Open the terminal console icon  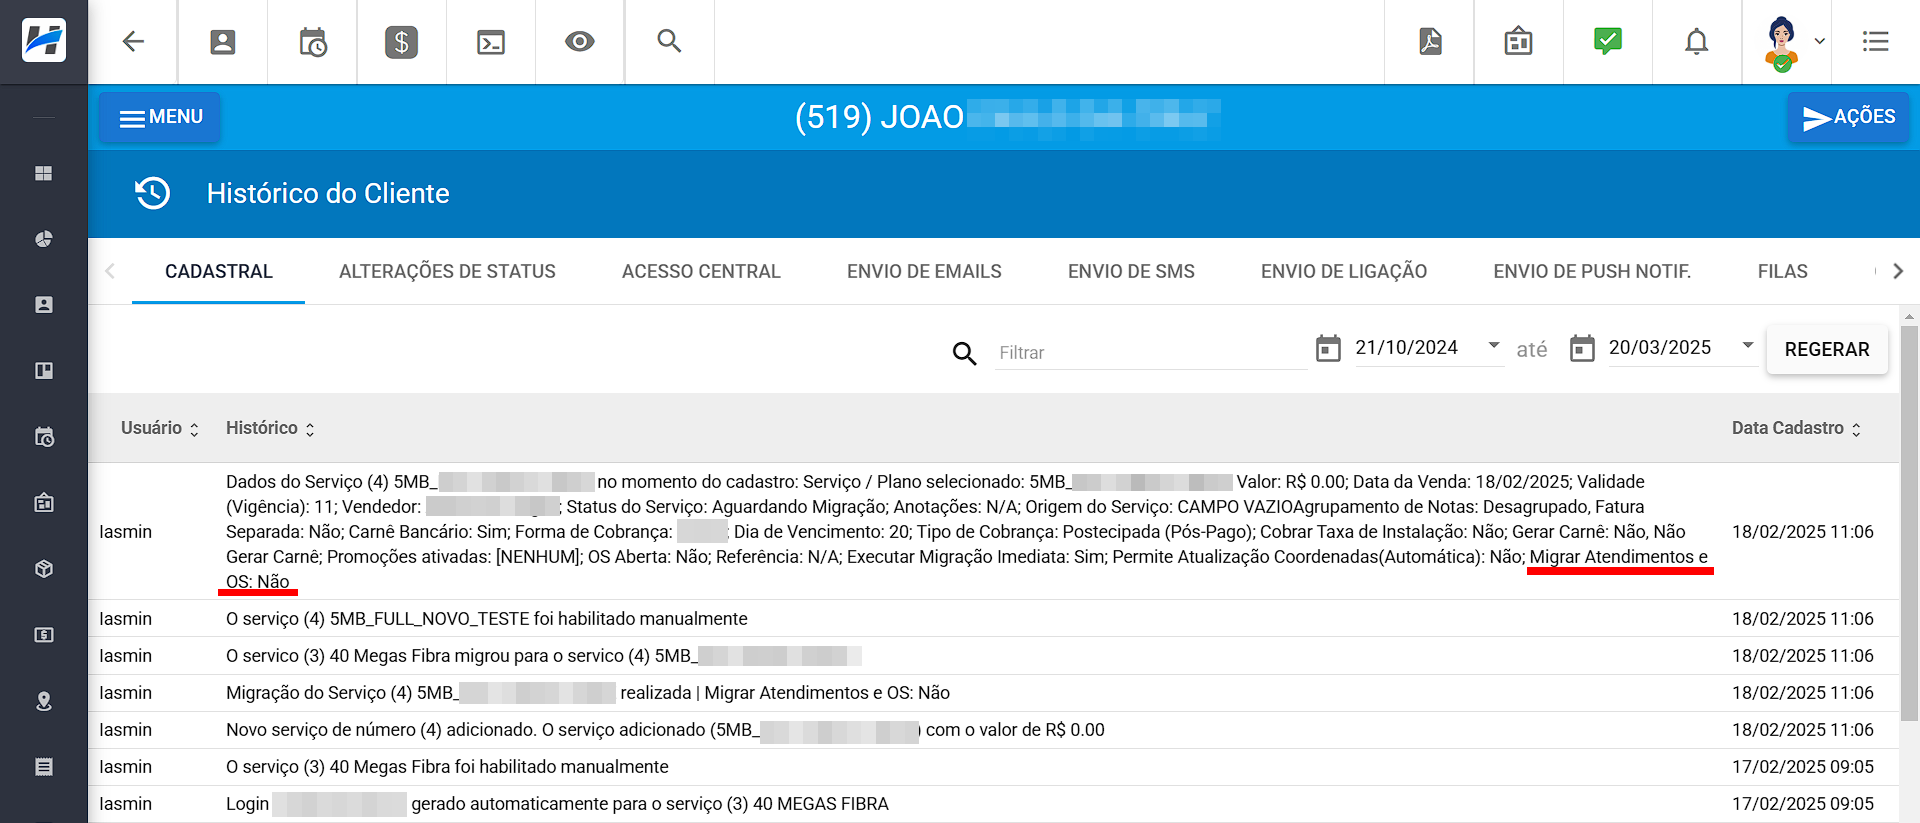tap(491, 42)
